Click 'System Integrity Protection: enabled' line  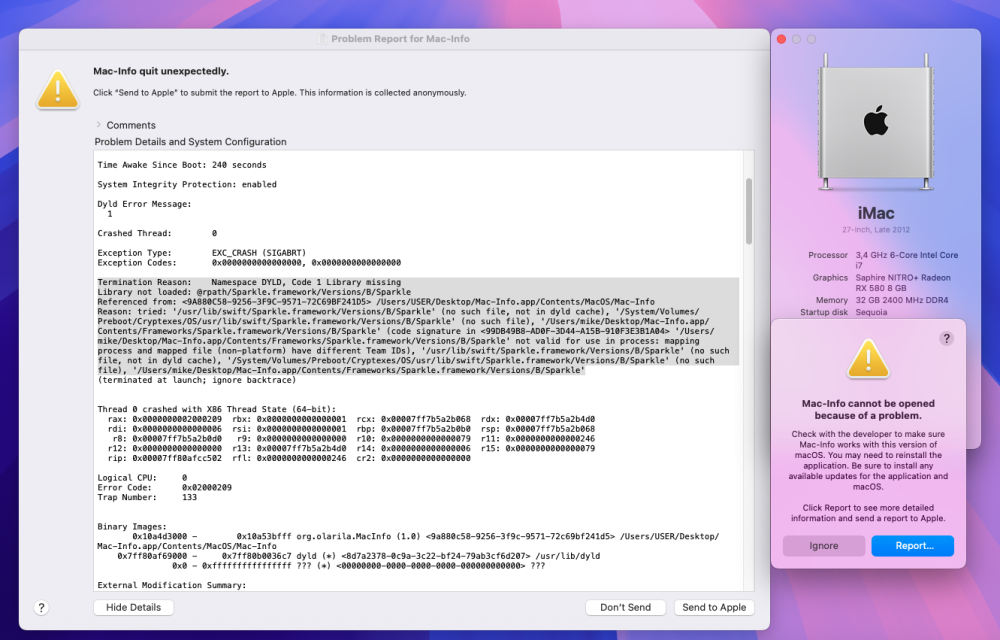click(187, 184)
